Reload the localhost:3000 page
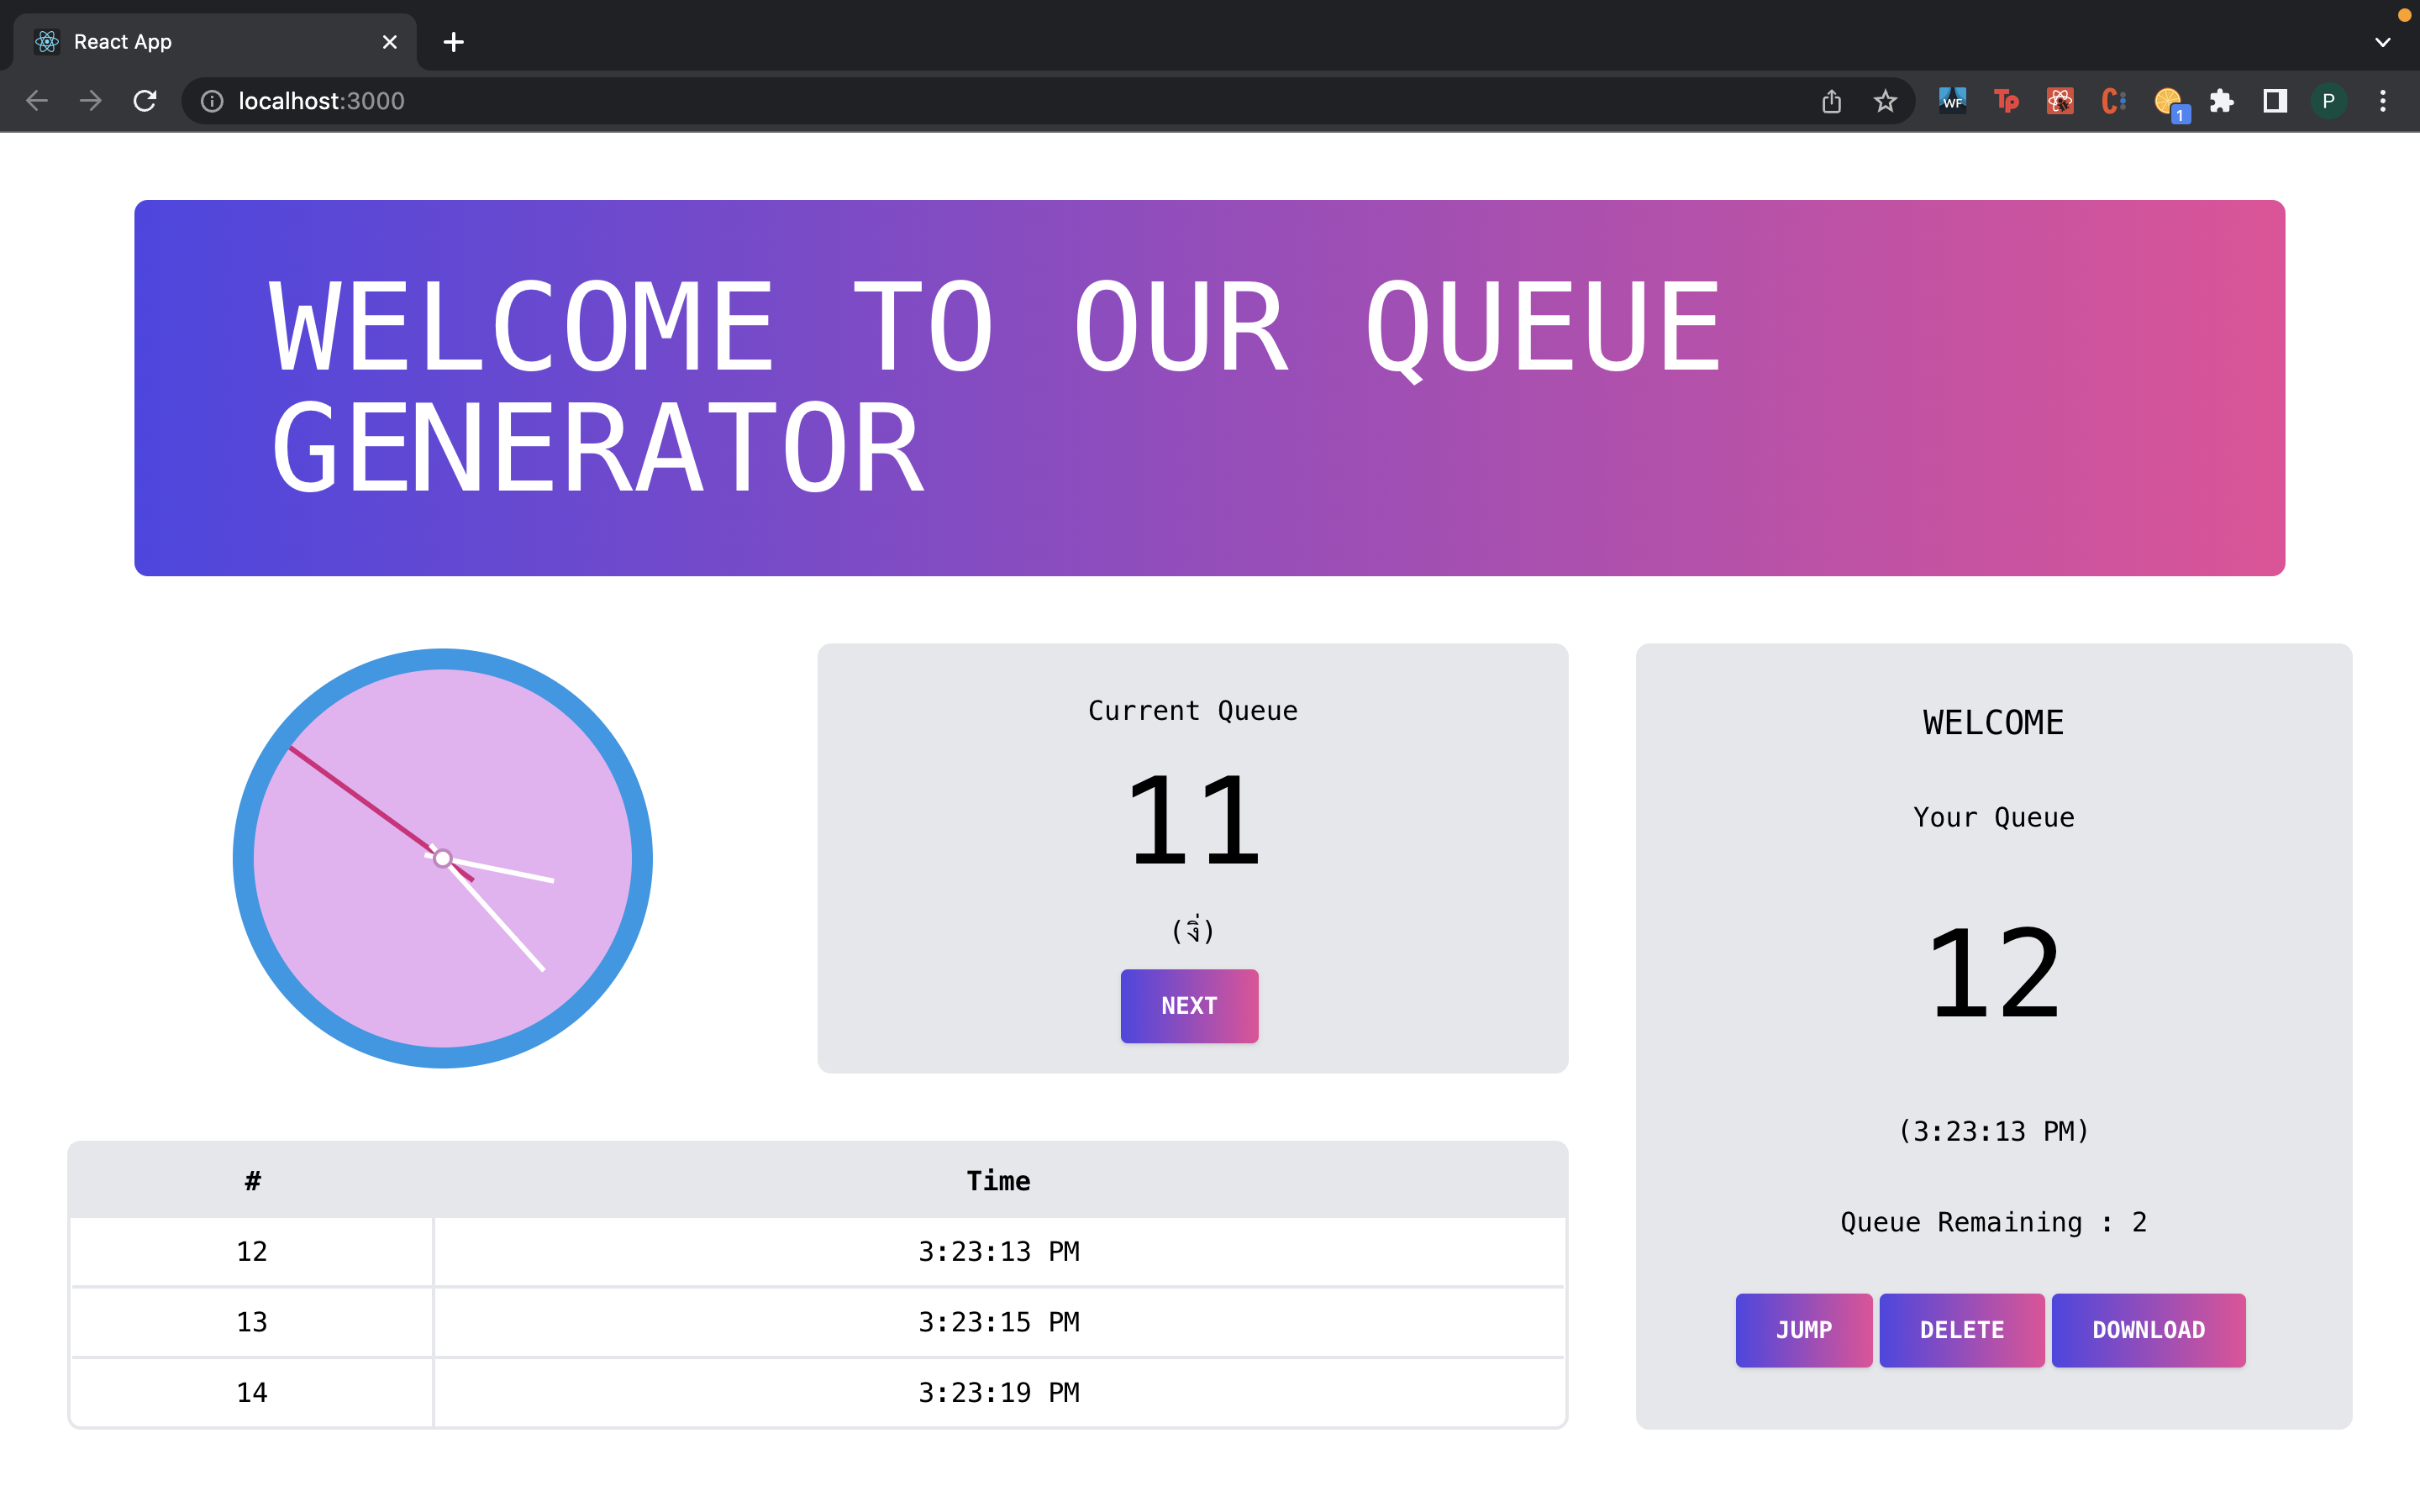This screenshot has height=1512, width=2420. (x=145, y=100)
